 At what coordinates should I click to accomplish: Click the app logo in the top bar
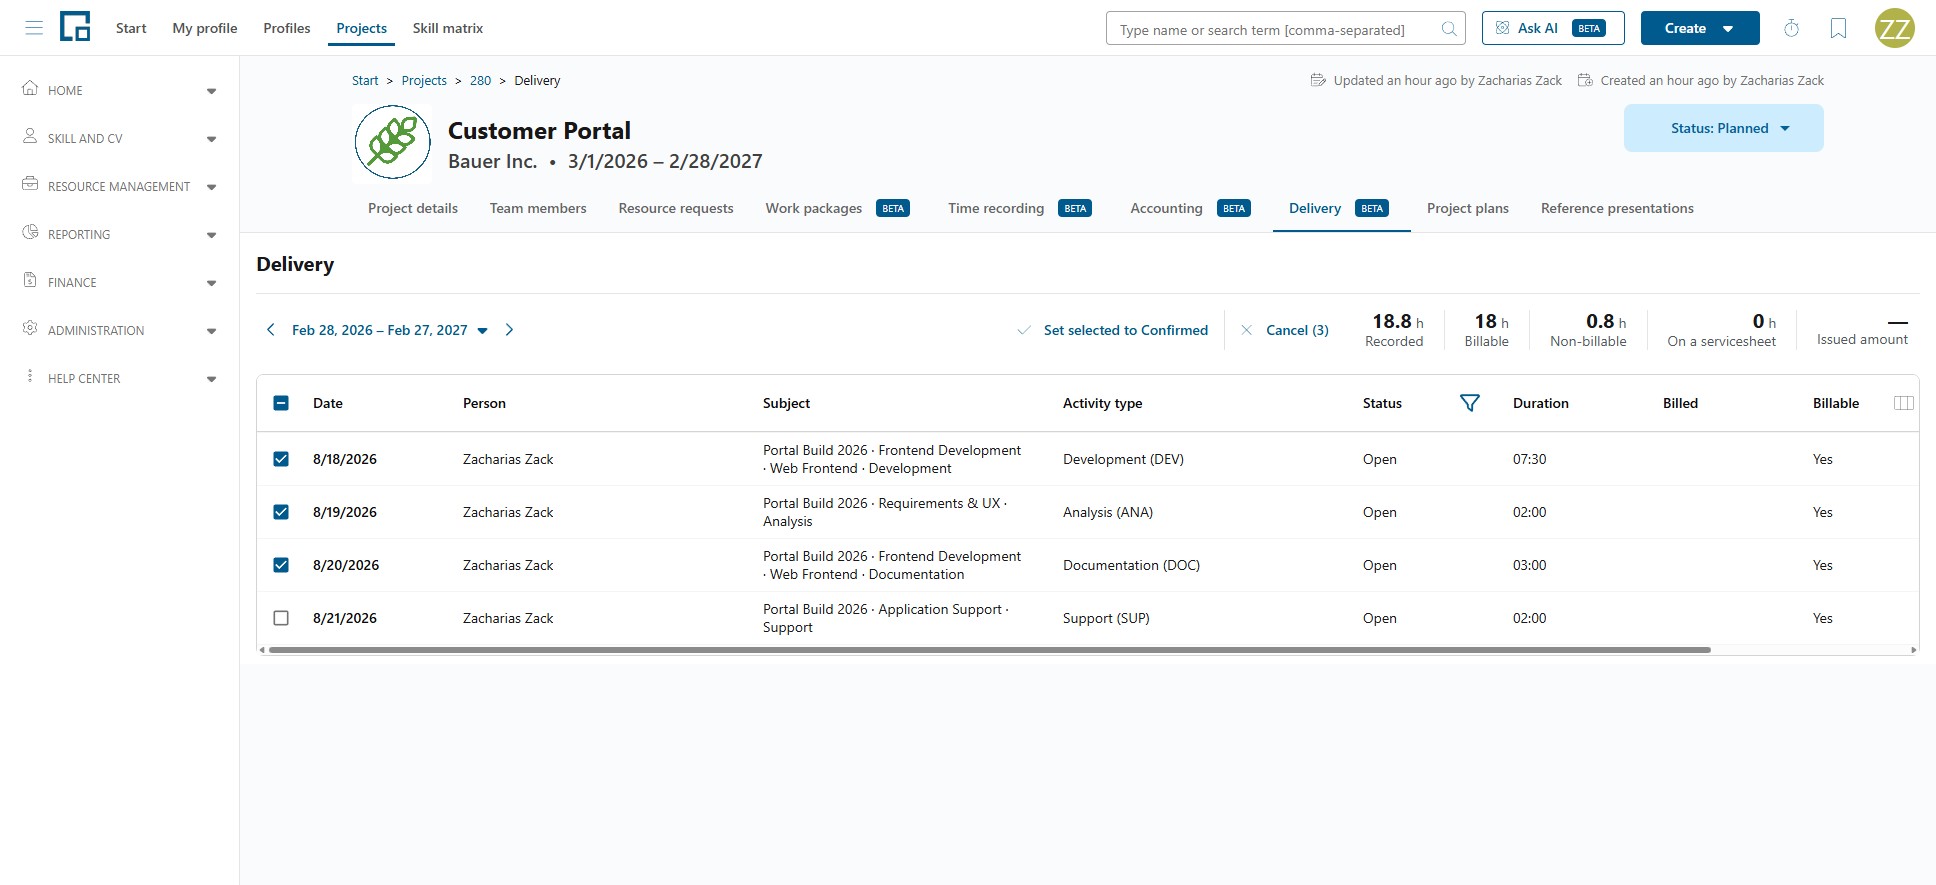[75, 27]
